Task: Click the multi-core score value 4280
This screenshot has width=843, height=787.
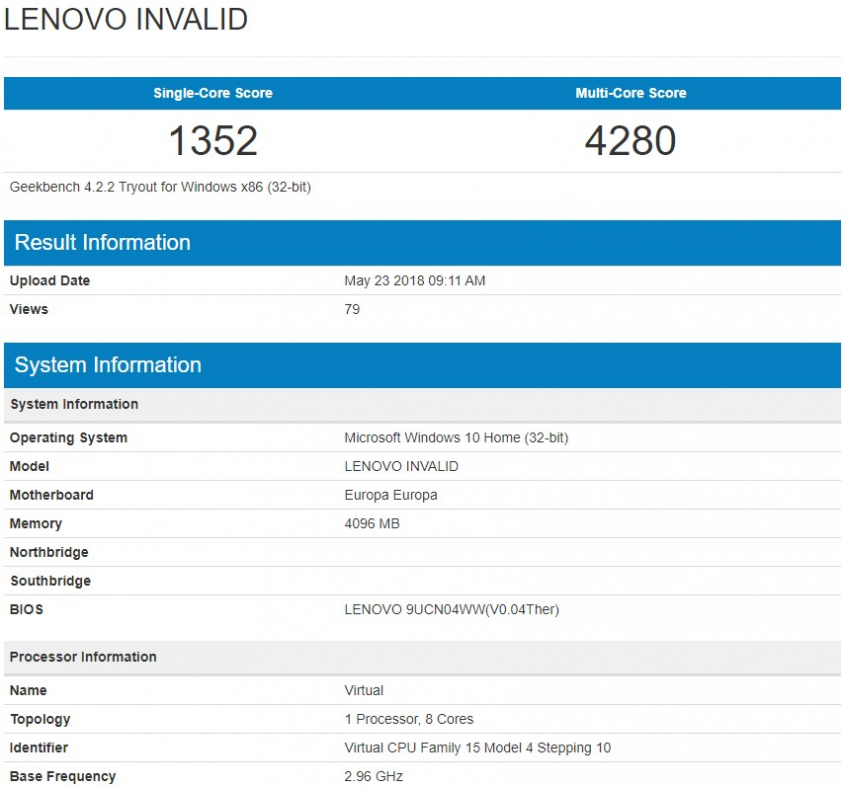Action: [x=629, y=141]
